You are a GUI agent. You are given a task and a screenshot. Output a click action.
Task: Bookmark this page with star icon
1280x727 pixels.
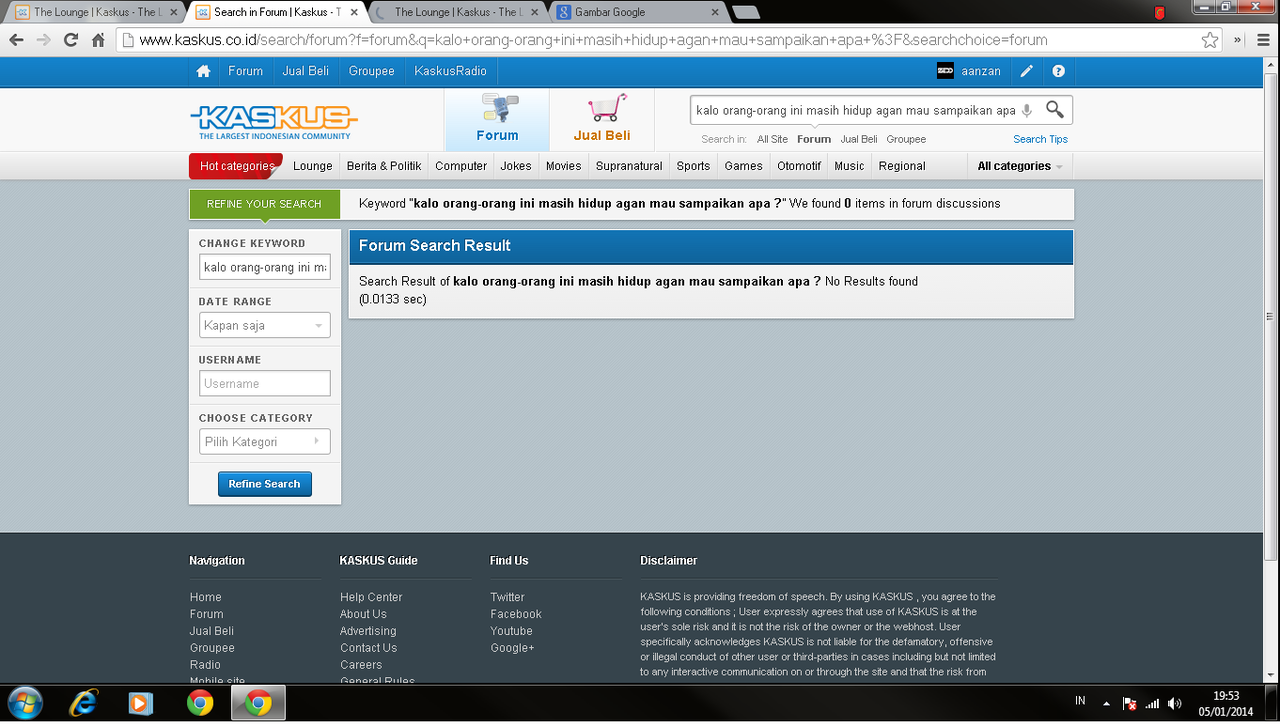(x=1210, y=40)
